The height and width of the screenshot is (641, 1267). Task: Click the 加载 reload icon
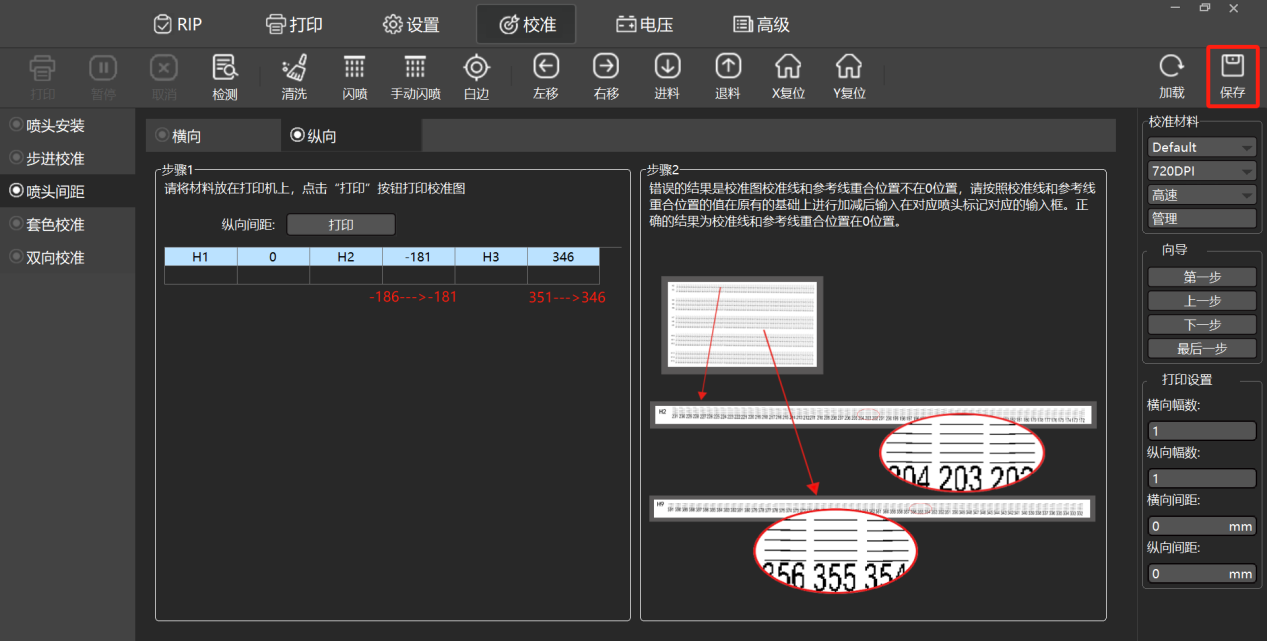click(x=1171, y=68)
